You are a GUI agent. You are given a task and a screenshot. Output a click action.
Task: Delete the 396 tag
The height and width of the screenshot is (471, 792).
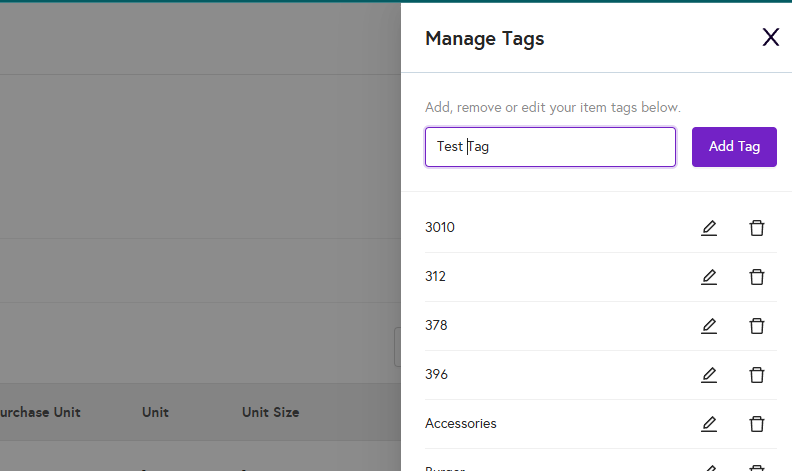click(x=757, y=375)
